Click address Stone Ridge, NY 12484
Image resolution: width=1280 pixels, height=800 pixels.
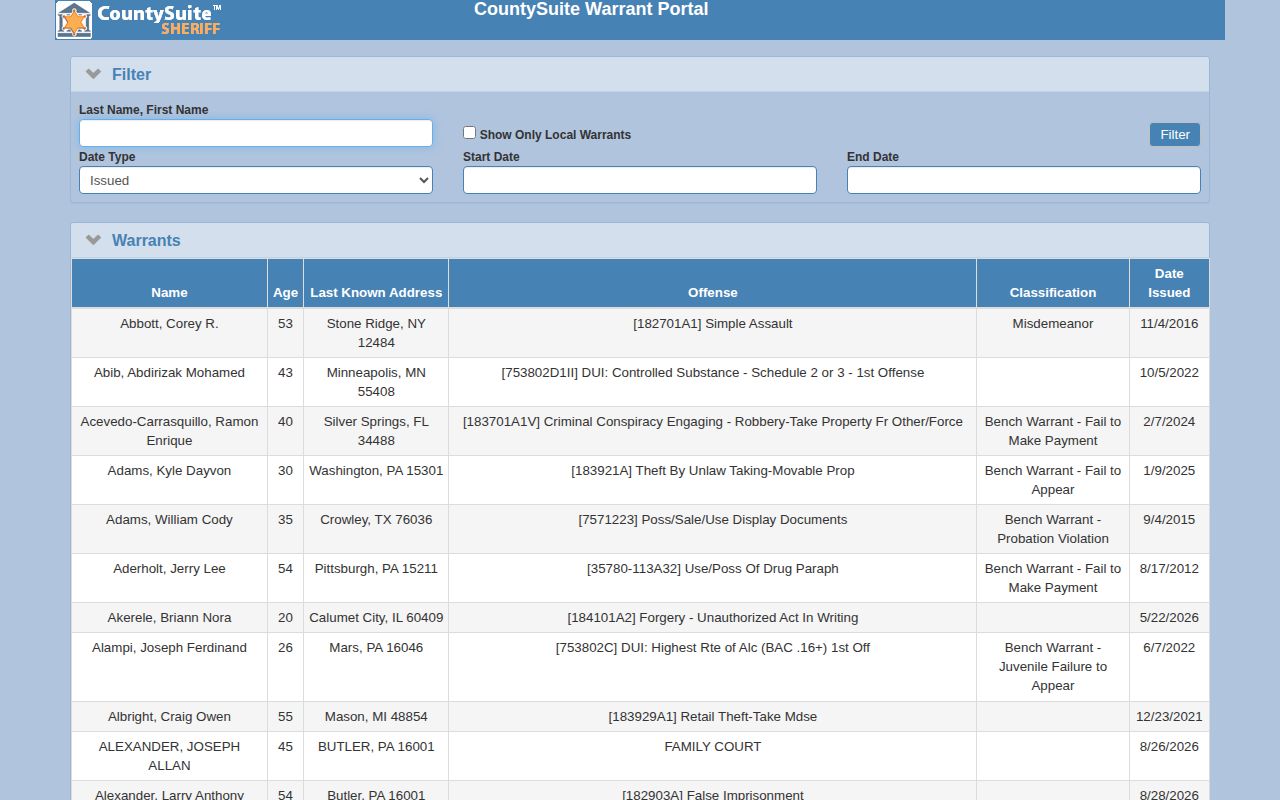tap(376, 333)
